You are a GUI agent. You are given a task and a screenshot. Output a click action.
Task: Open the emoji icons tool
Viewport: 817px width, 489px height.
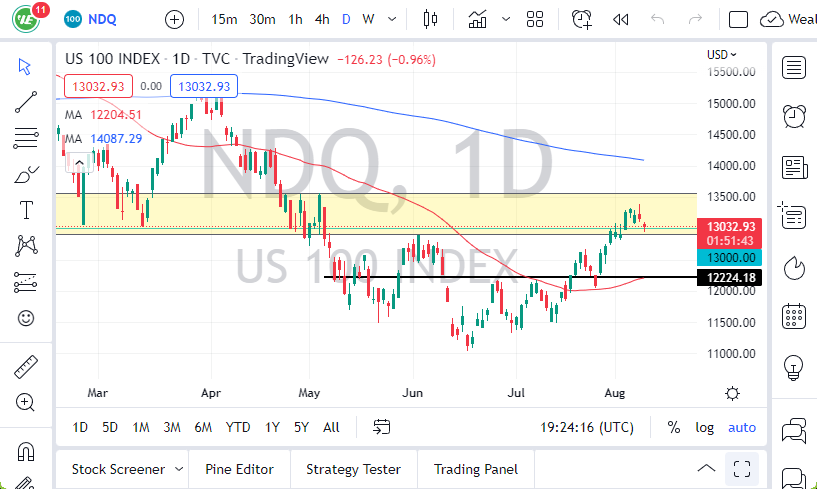26,319
